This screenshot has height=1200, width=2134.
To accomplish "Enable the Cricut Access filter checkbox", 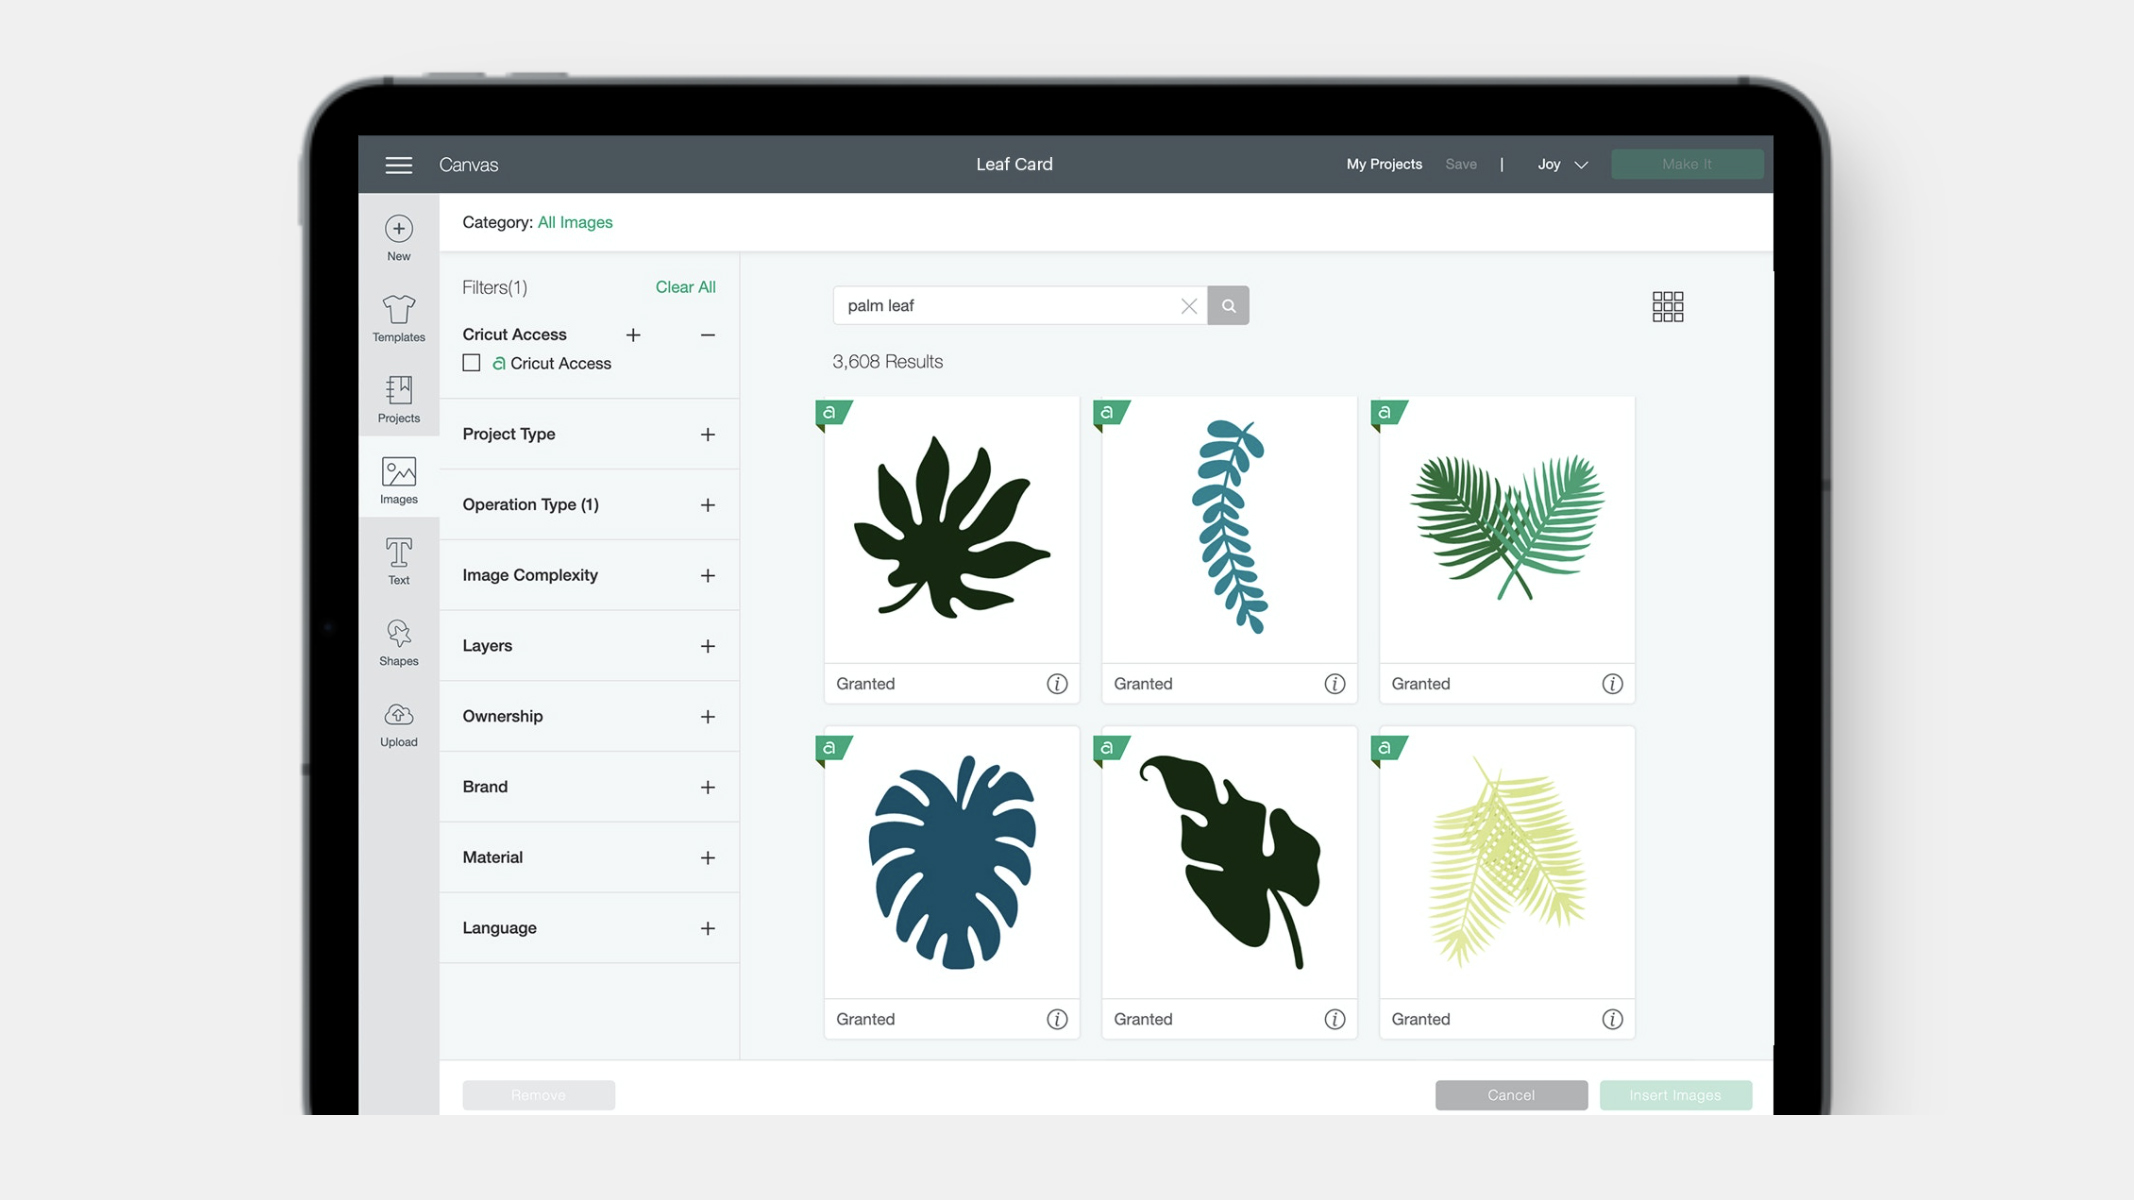I will (x=471, y=363).
